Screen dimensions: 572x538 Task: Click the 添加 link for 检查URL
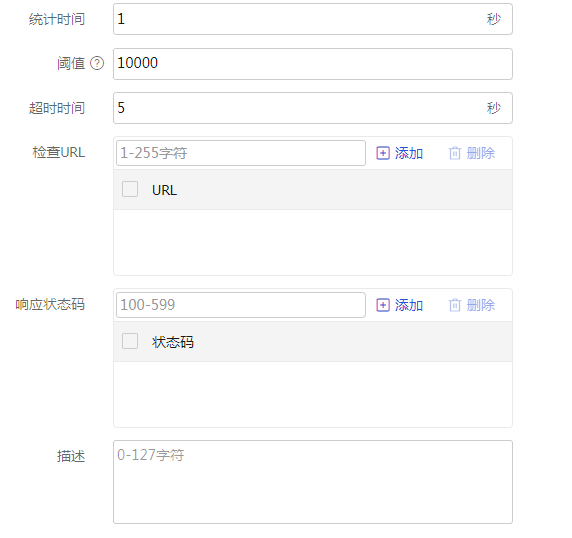[409, 153]
